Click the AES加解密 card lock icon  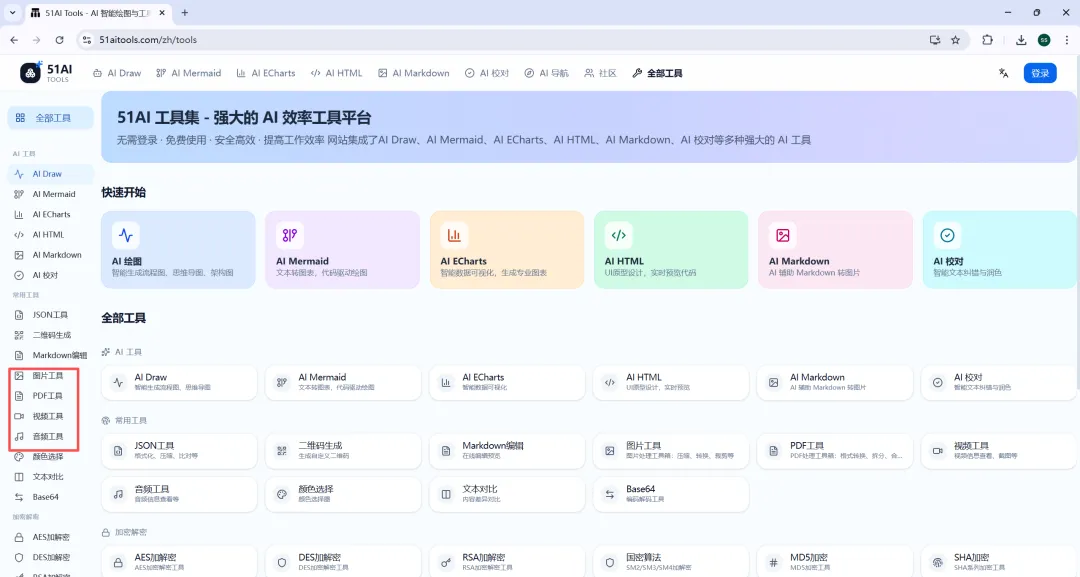pyautogui.click(x=118, y=563)
